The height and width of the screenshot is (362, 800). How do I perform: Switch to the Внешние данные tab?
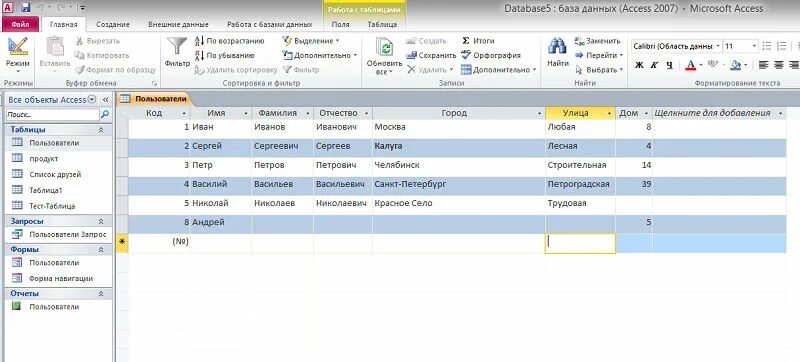click(178, 24)
